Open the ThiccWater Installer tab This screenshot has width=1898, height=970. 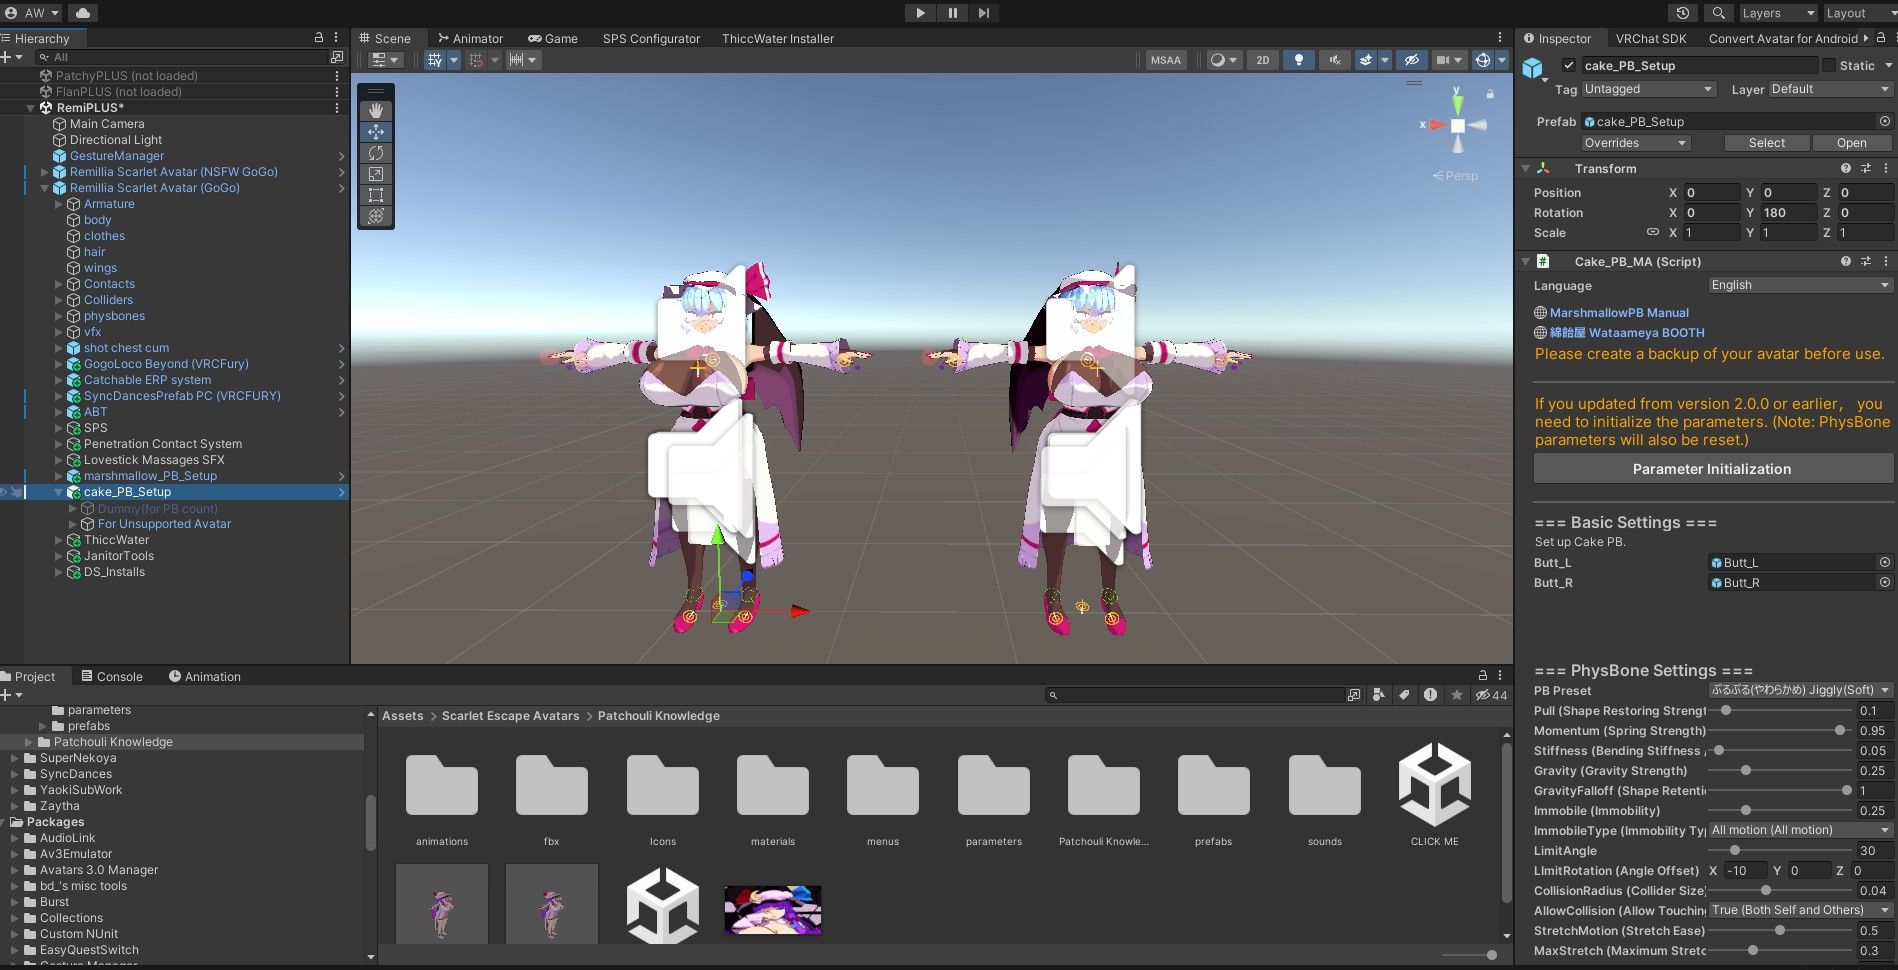pos(778,38)
